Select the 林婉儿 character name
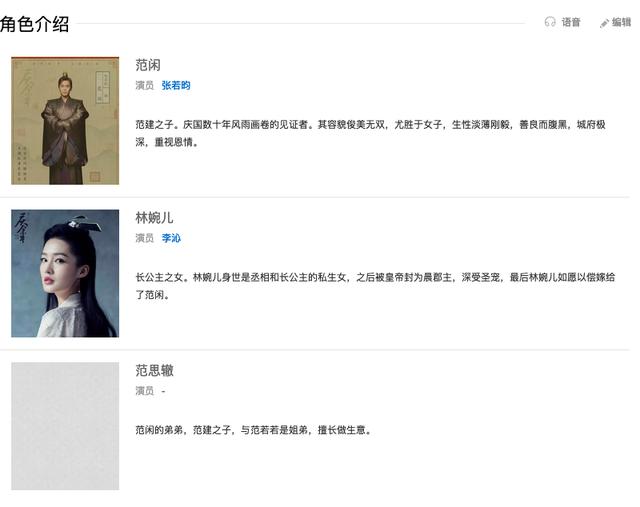The width and height of the screenshot is (640, 507). coord(154,218)
